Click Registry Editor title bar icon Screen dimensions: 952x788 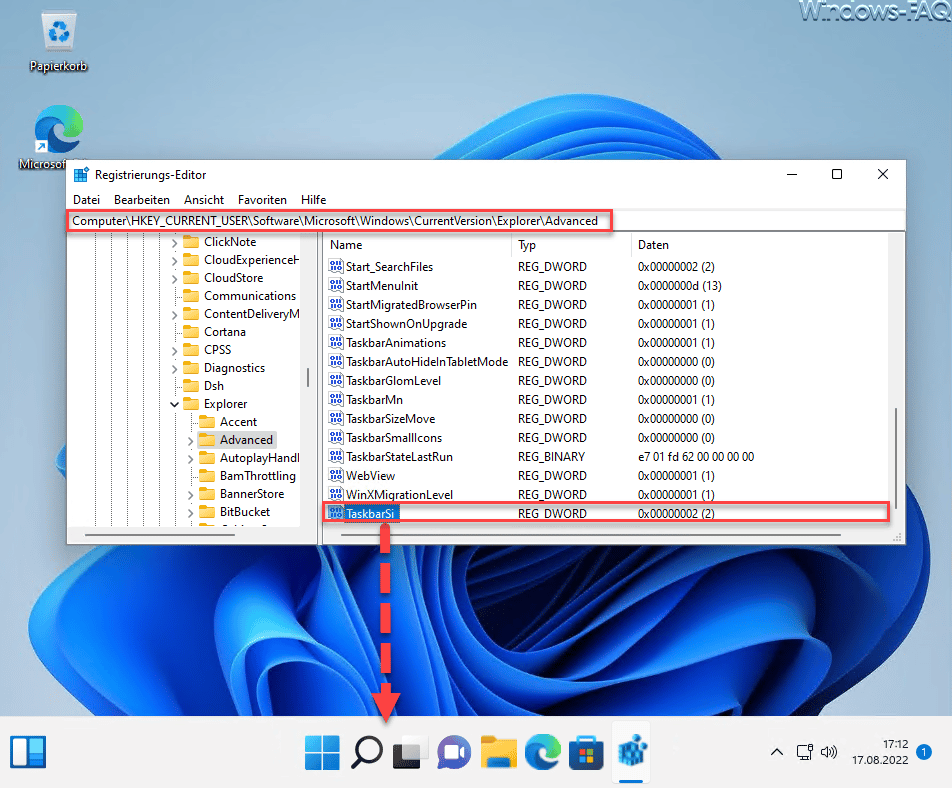click(x=81, y=175)
